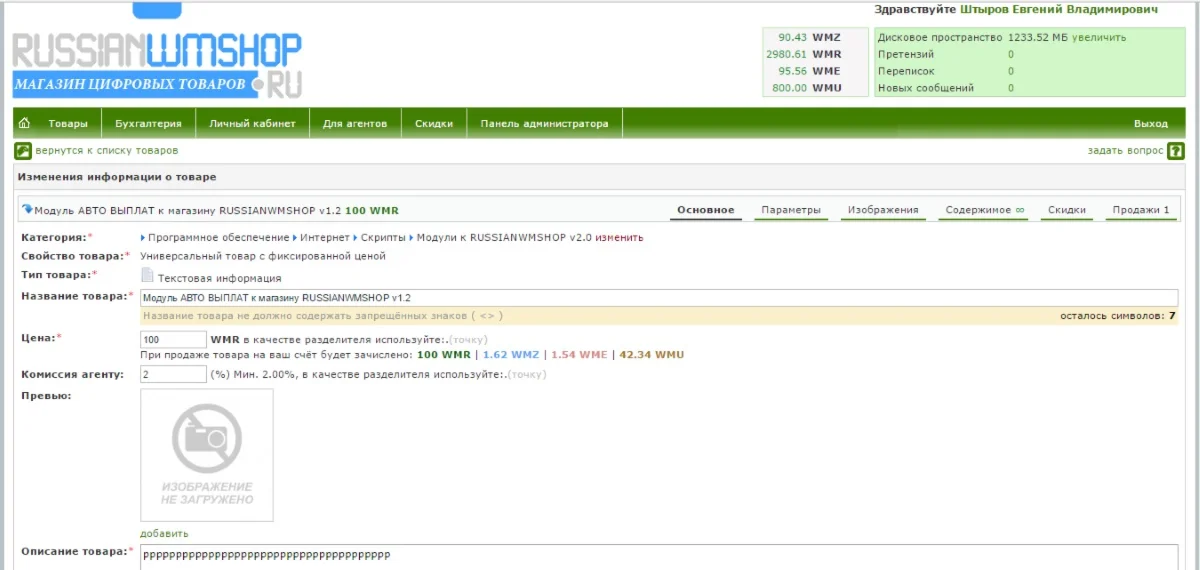Click the product icon beside the module title
The width and height of the screenshot is (1200, 570).
pos(27,210)
